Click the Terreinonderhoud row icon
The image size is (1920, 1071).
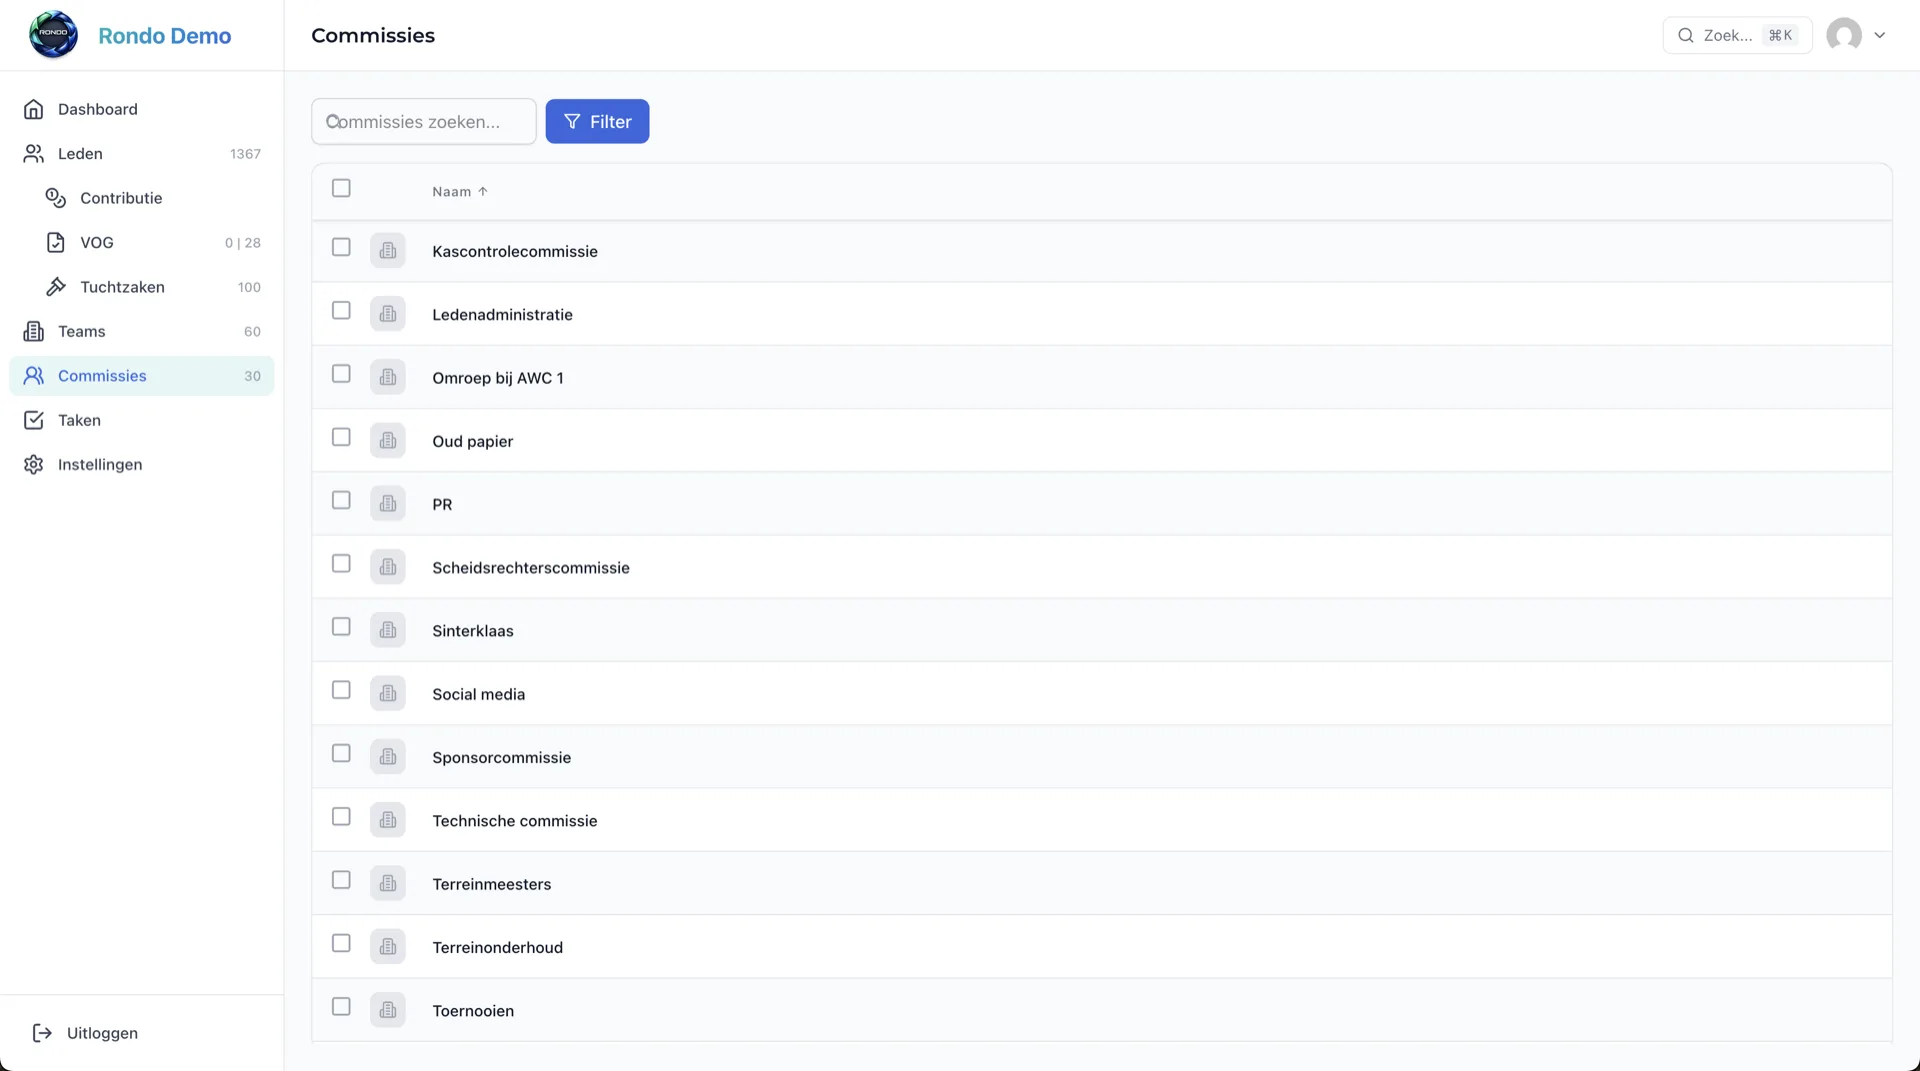[388, 947]
